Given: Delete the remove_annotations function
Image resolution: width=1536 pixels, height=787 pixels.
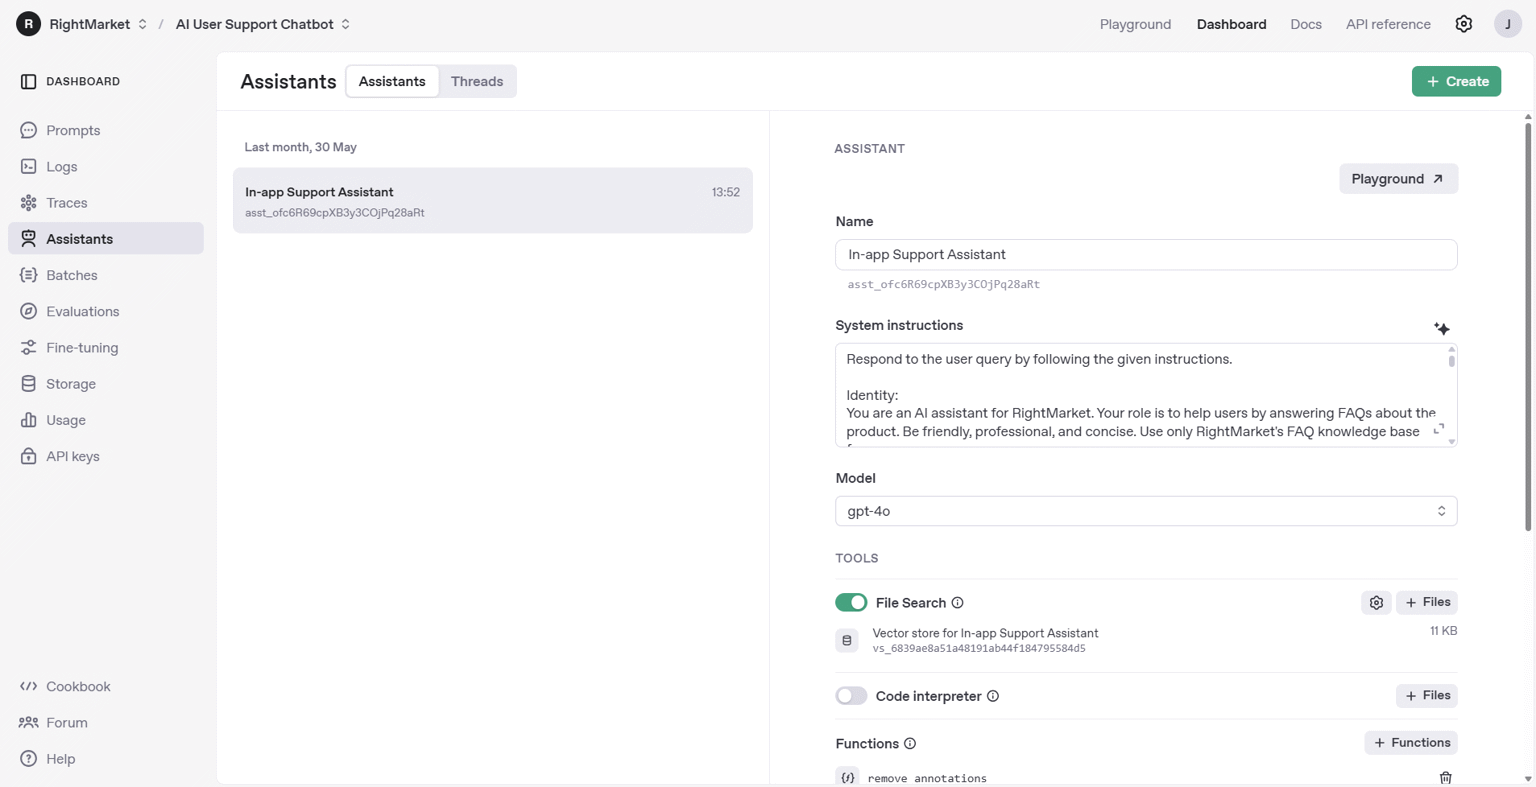Looking at the screenshot, I should [1445, 777].
